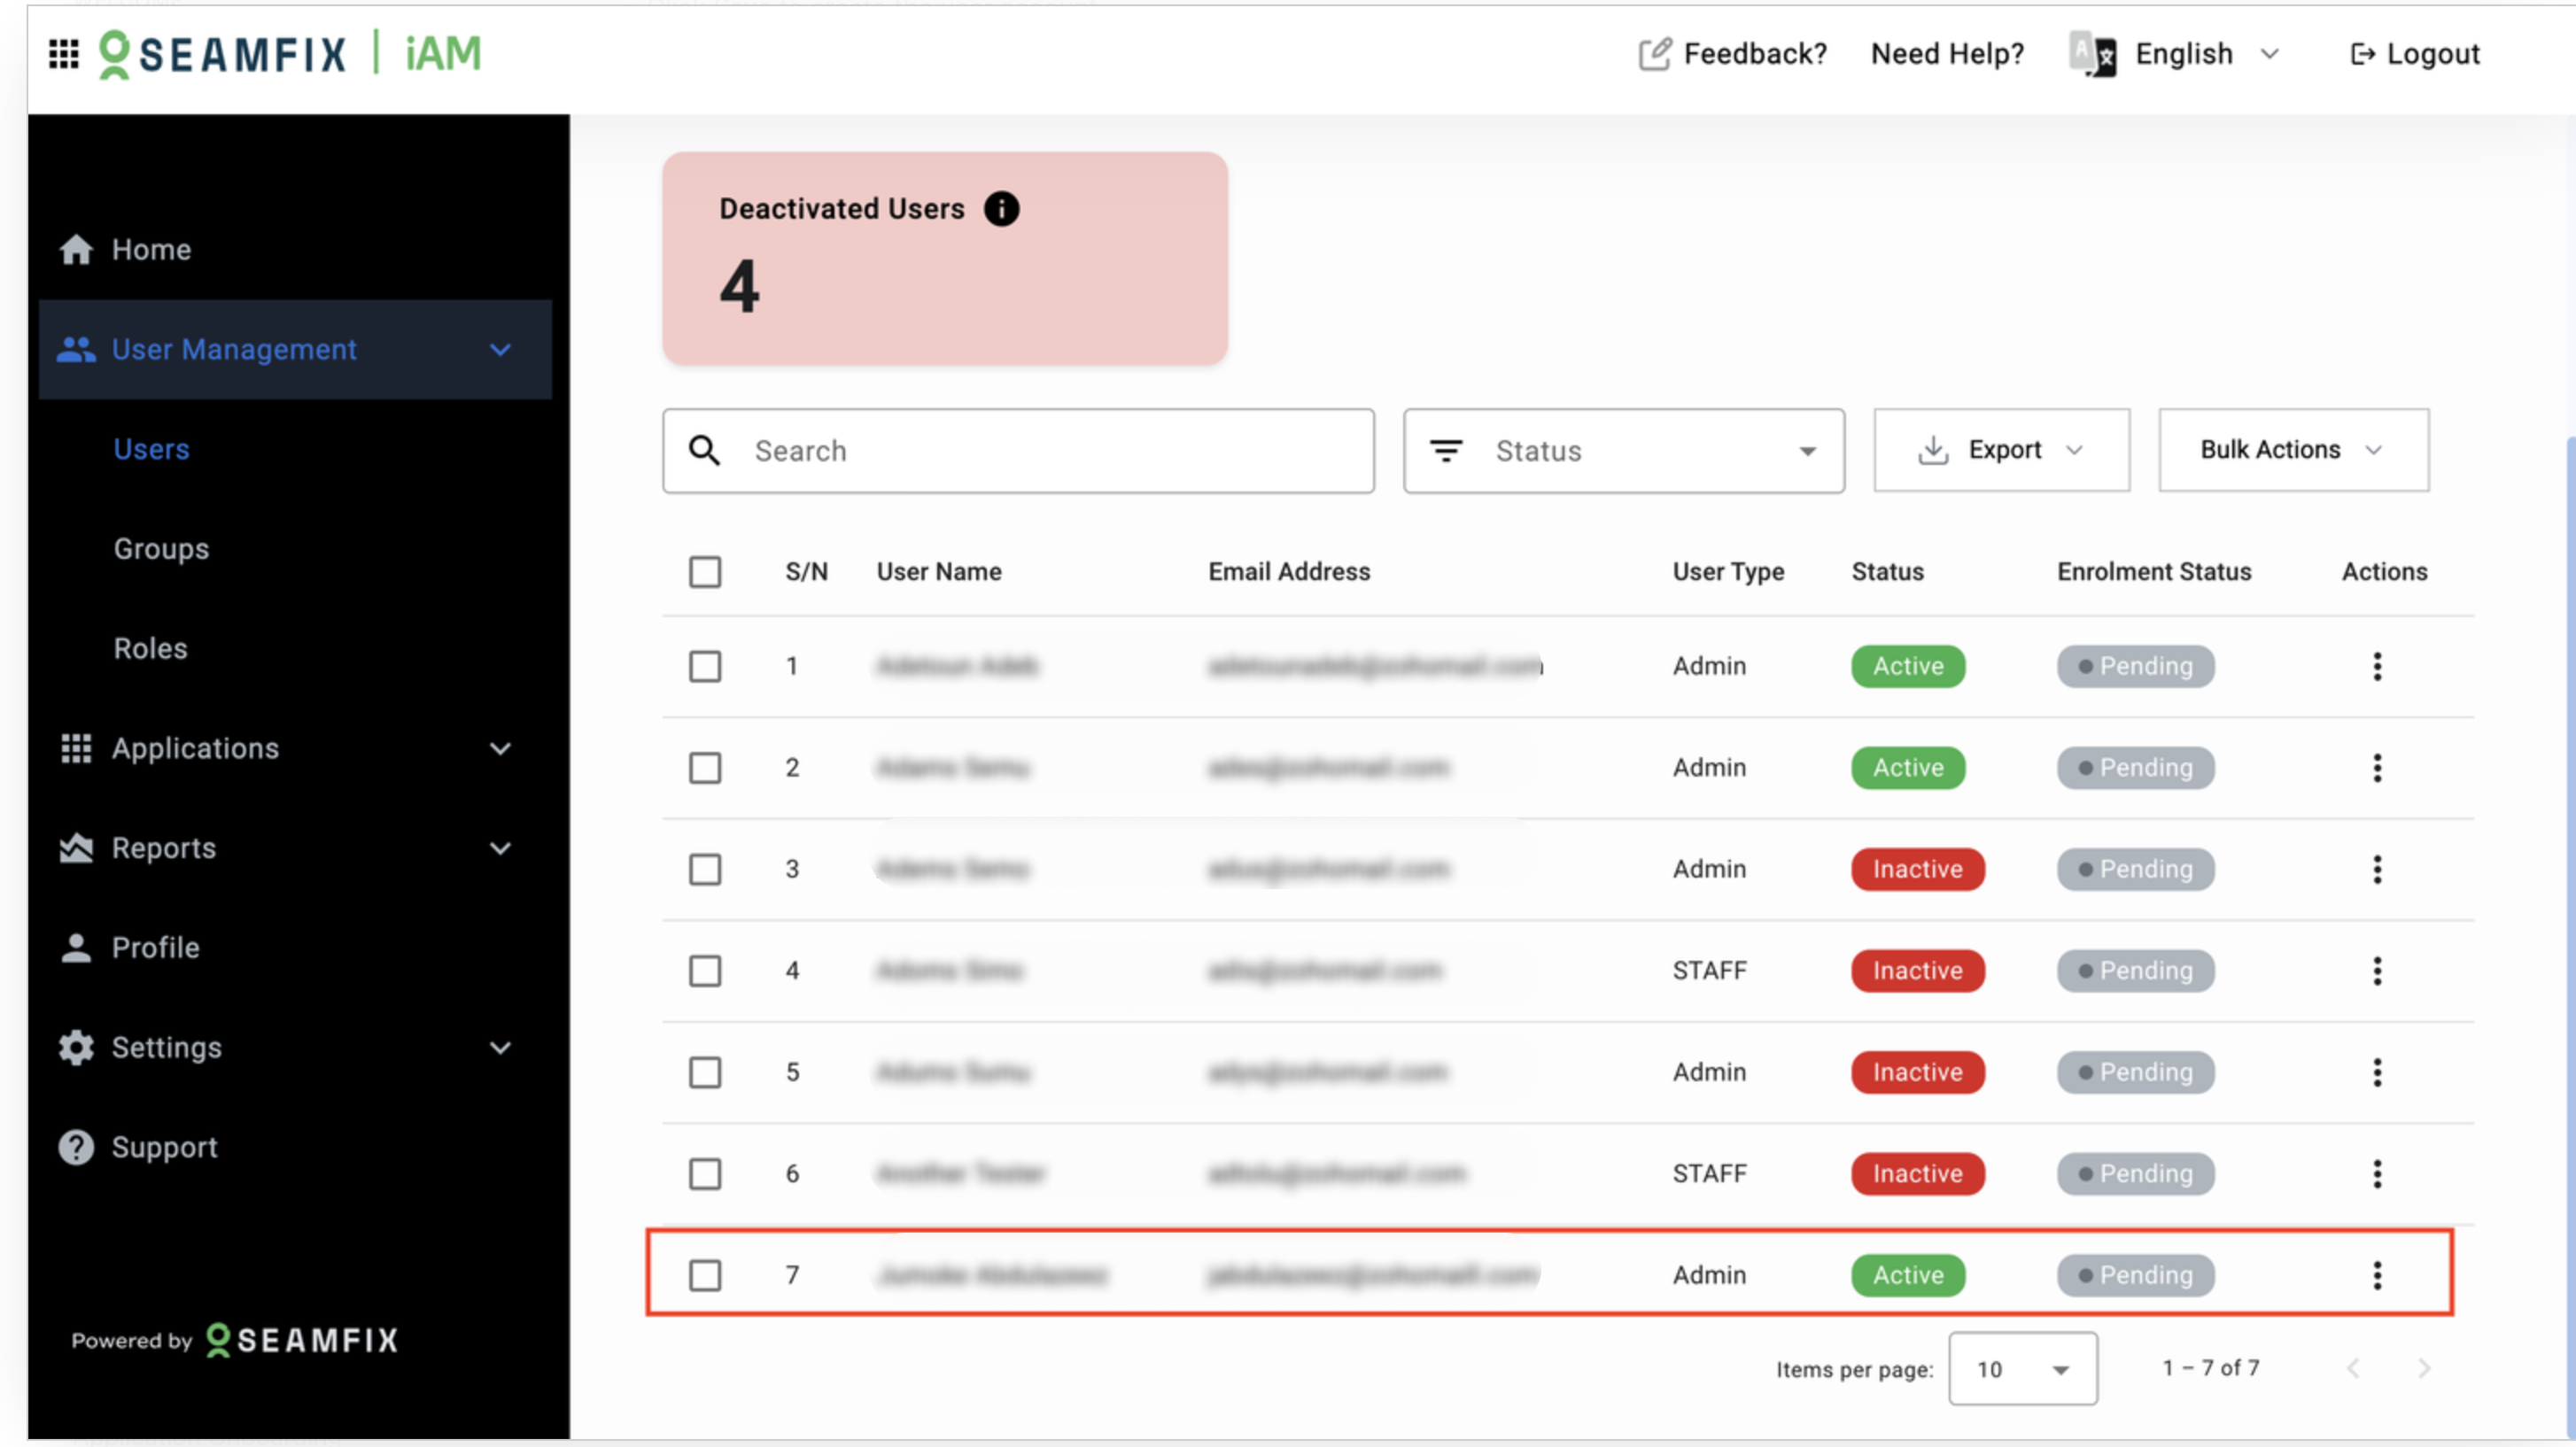Click the Feedback pencil icon
The height and width of the screenshot is (1447, 2576).
pos(1654,54)
